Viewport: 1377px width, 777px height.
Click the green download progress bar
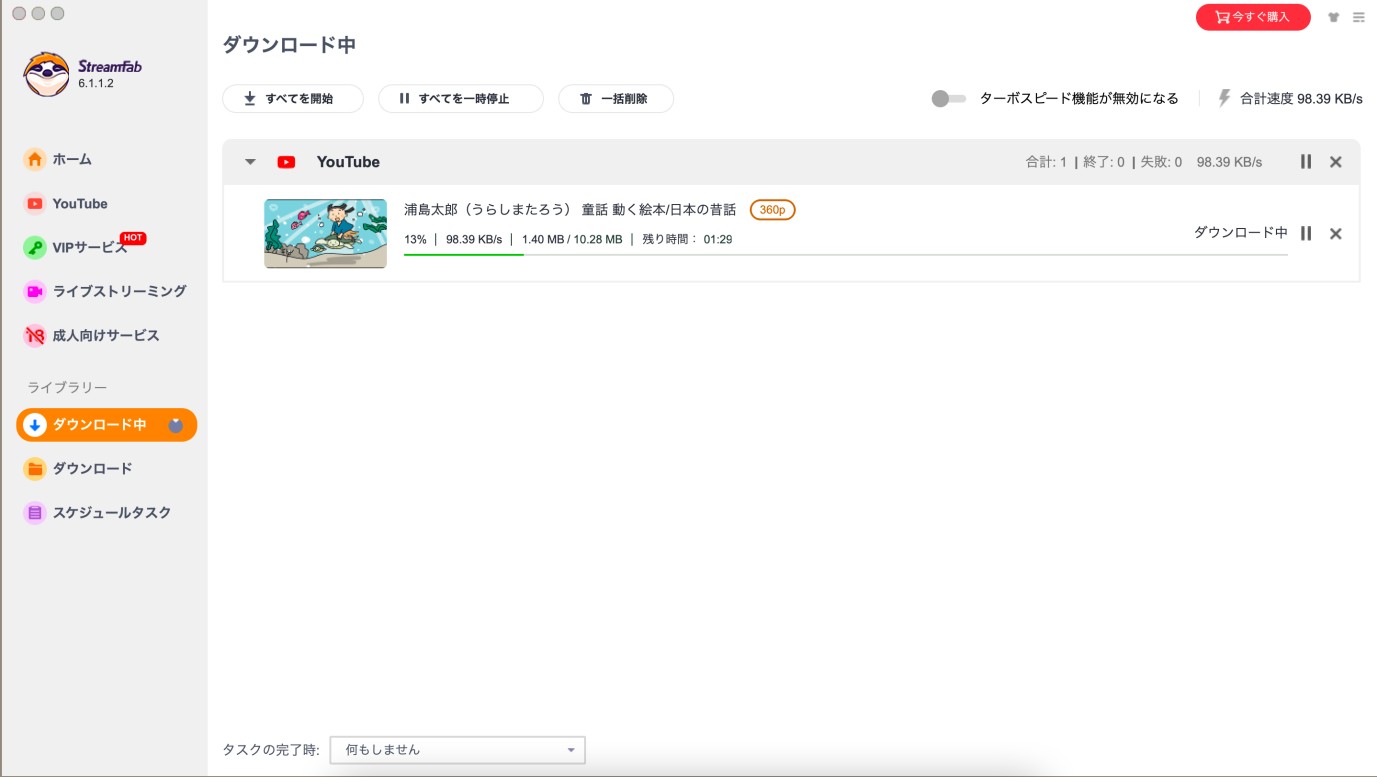point(464,255)
